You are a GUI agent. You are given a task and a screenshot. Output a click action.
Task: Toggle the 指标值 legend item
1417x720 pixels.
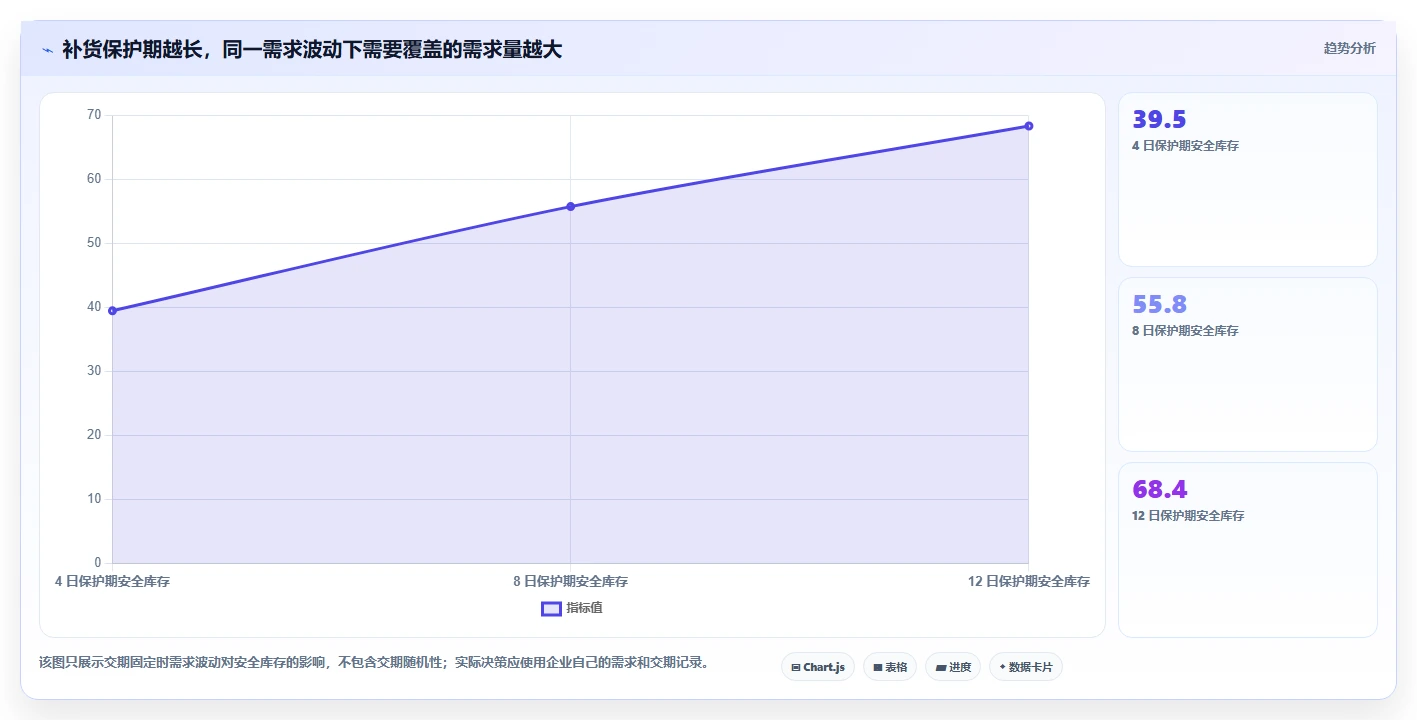(x=572, y=608)
